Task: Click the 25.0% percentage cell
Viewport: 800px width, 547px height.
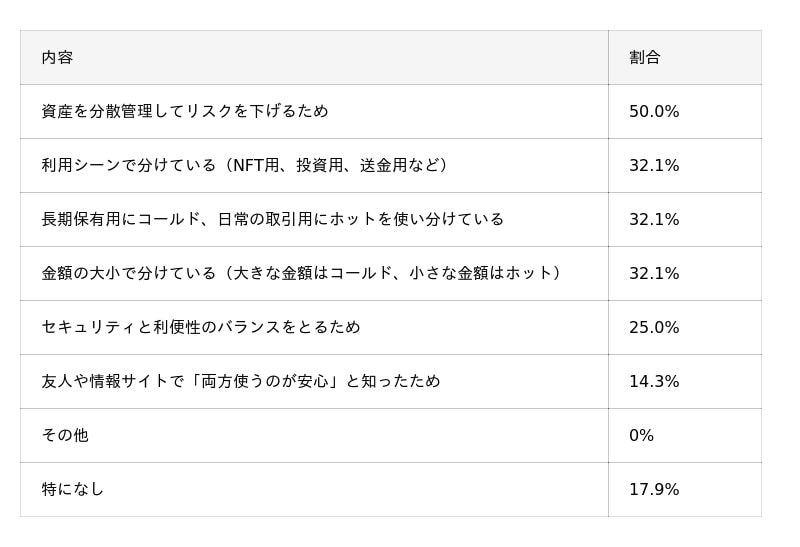Action: coord(654,327)
